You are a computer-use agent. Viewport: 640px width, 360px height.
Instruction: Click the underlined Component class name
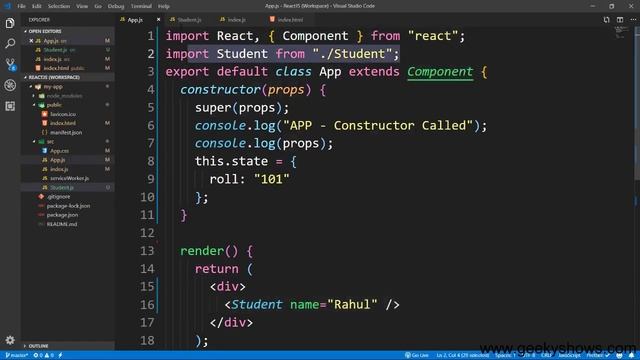[440, 72]
